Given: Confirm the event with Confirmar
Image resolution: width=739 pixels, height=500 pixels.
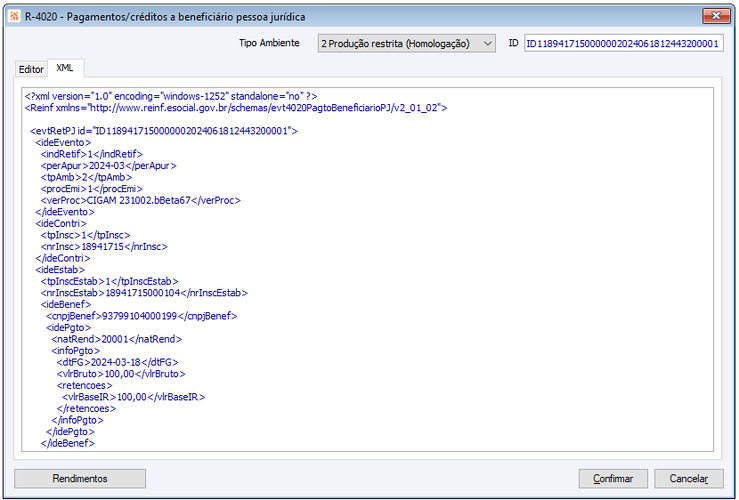Looking at the screenshot, I should coord(613,478).
